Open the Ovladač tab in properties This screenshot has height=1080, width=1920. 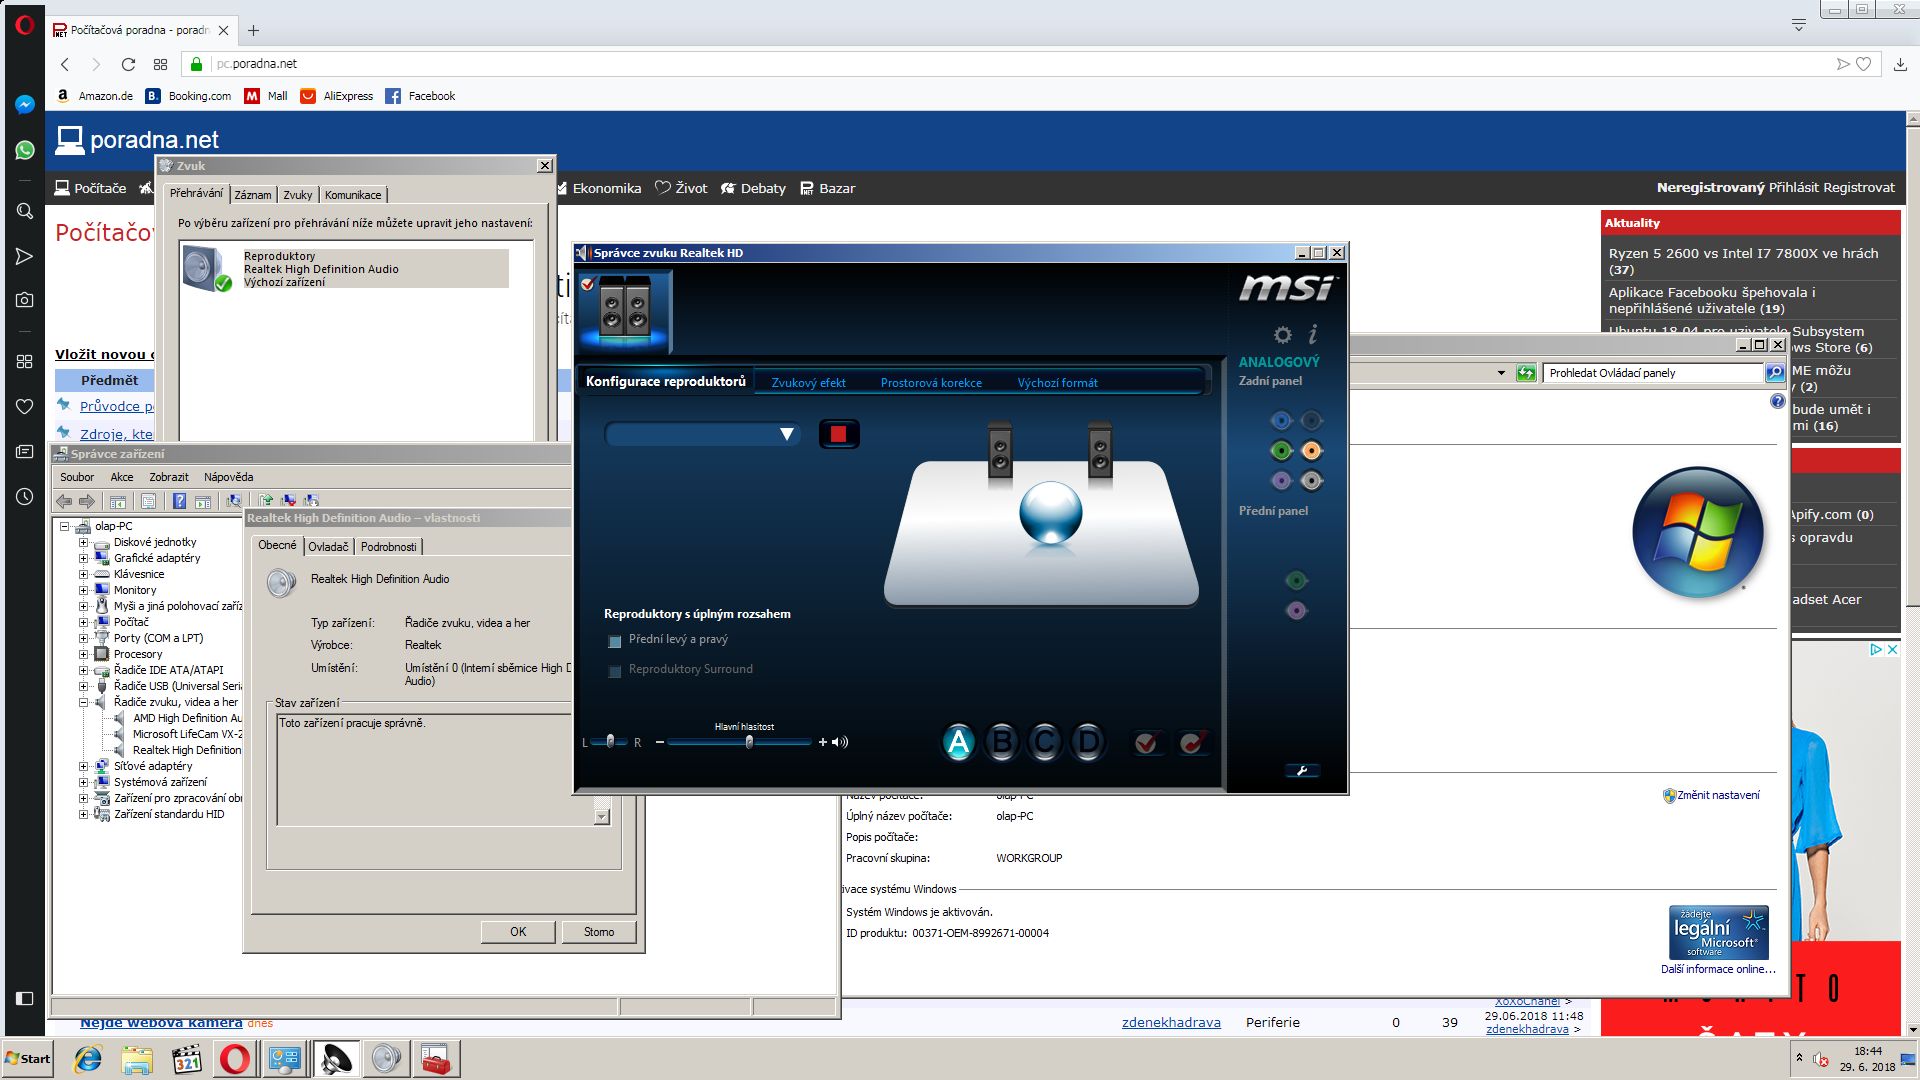click(328, 547)
